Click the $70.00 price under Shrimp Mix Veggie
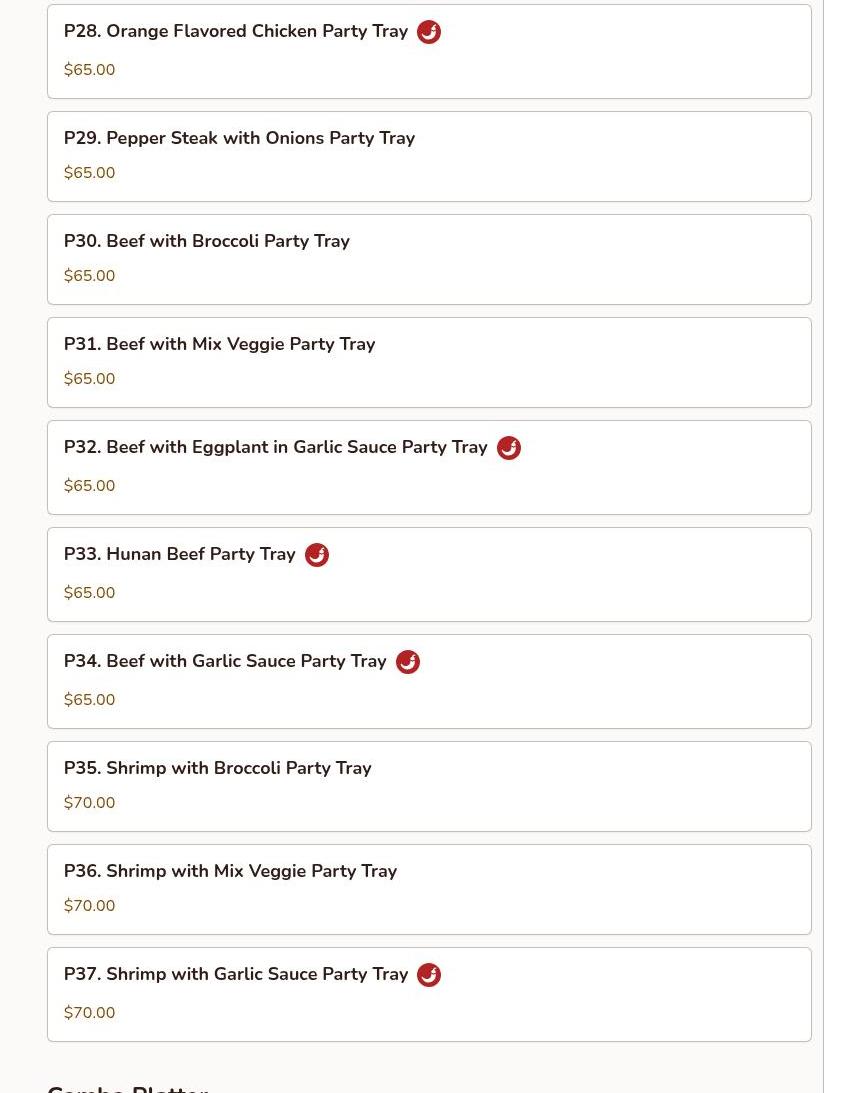 point(89,906)
